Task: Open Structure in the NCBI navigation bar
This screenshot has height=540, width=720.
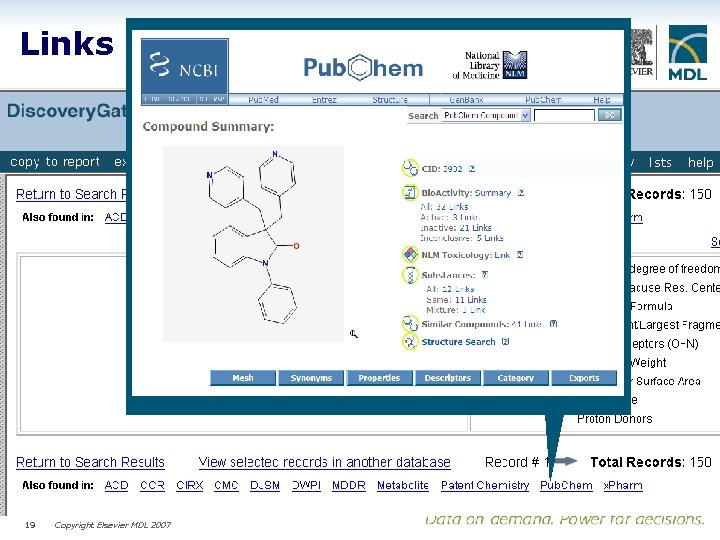Action: tap(390, 100)
